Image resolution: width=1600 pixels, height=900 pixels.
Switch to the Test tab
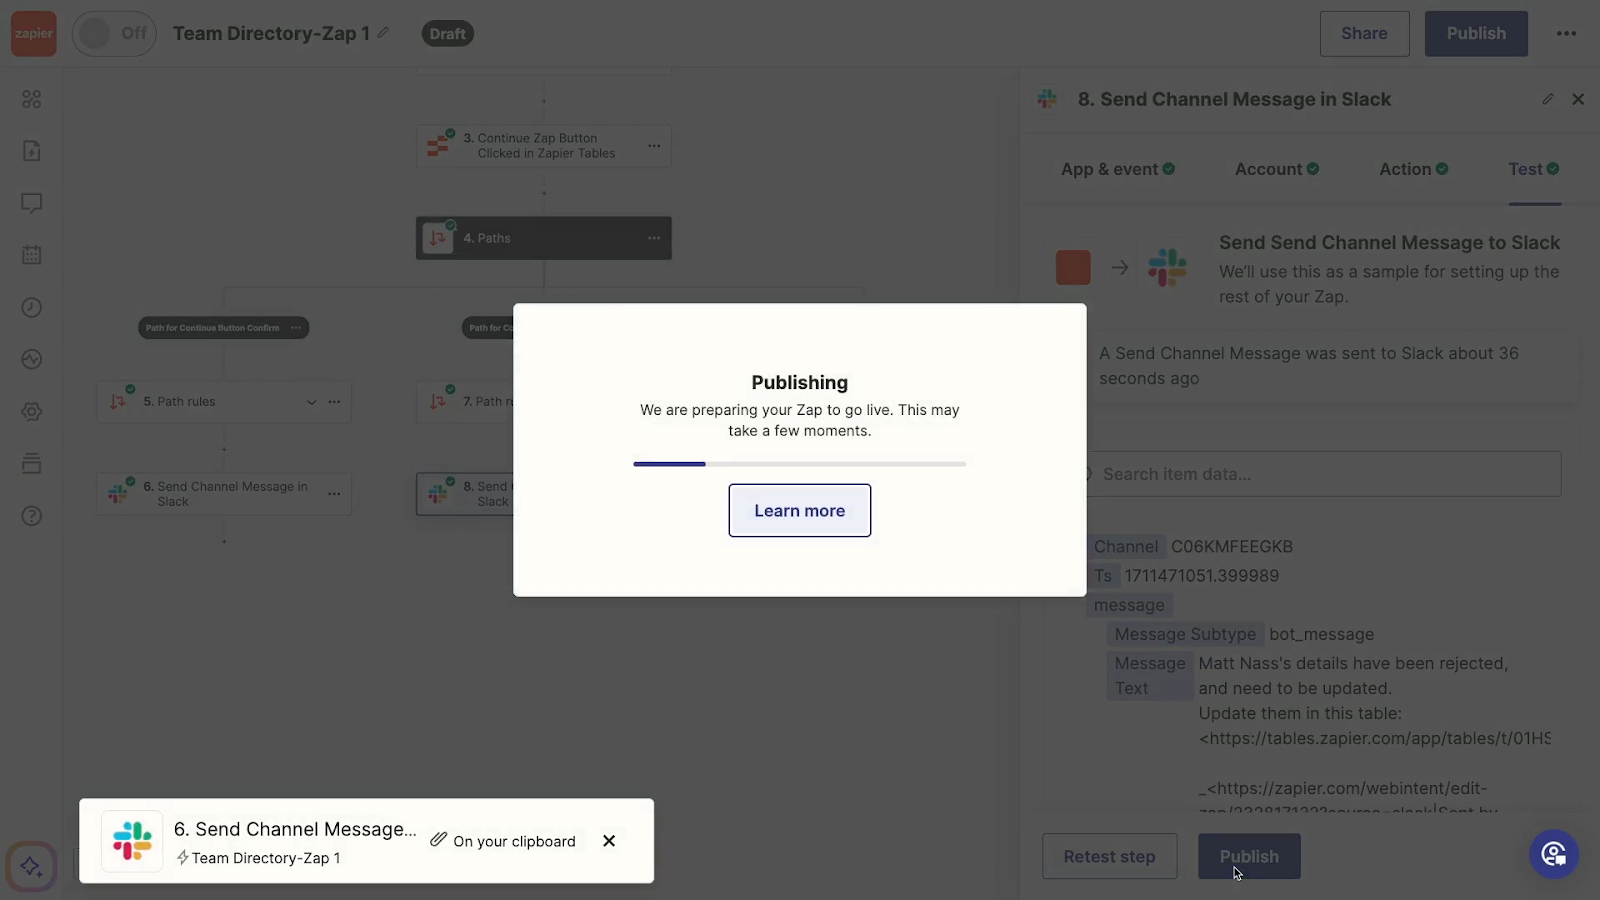1534,169
